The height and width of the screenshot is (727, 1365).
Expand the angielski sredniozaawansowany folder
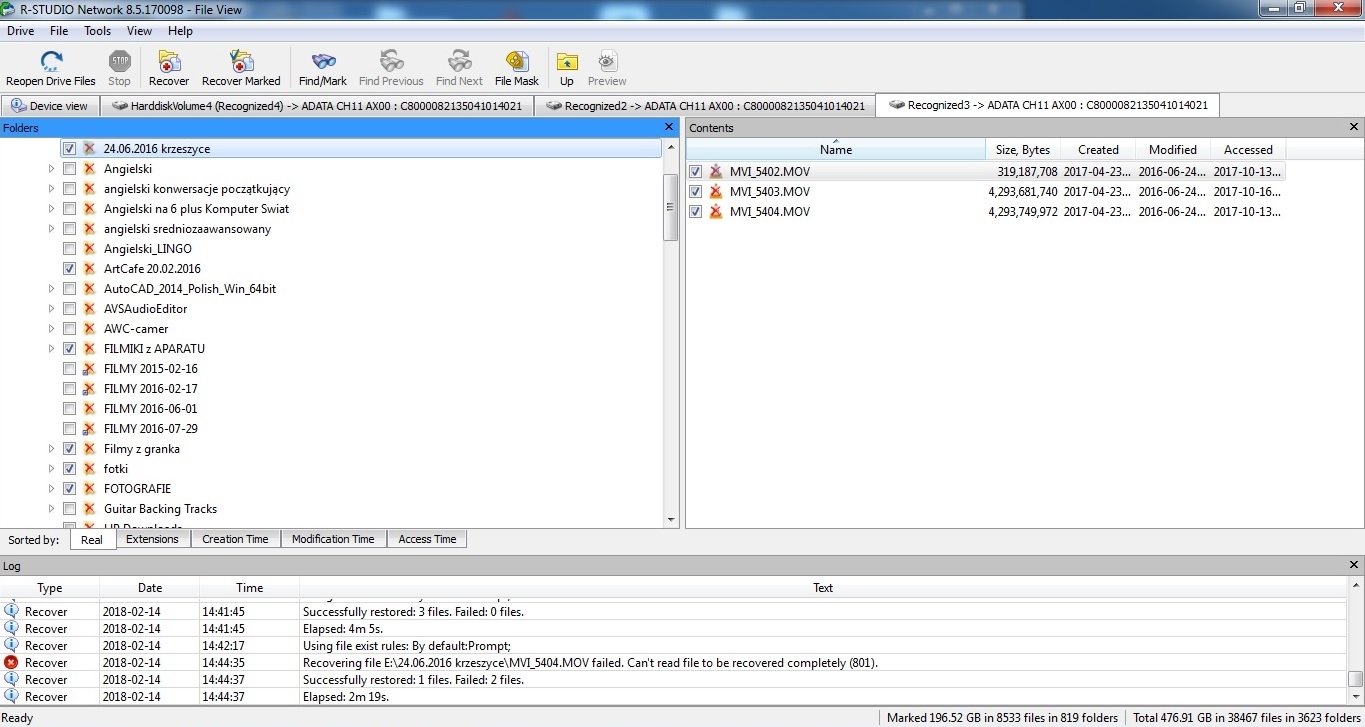pyautogui.click(x=52, y=229)
